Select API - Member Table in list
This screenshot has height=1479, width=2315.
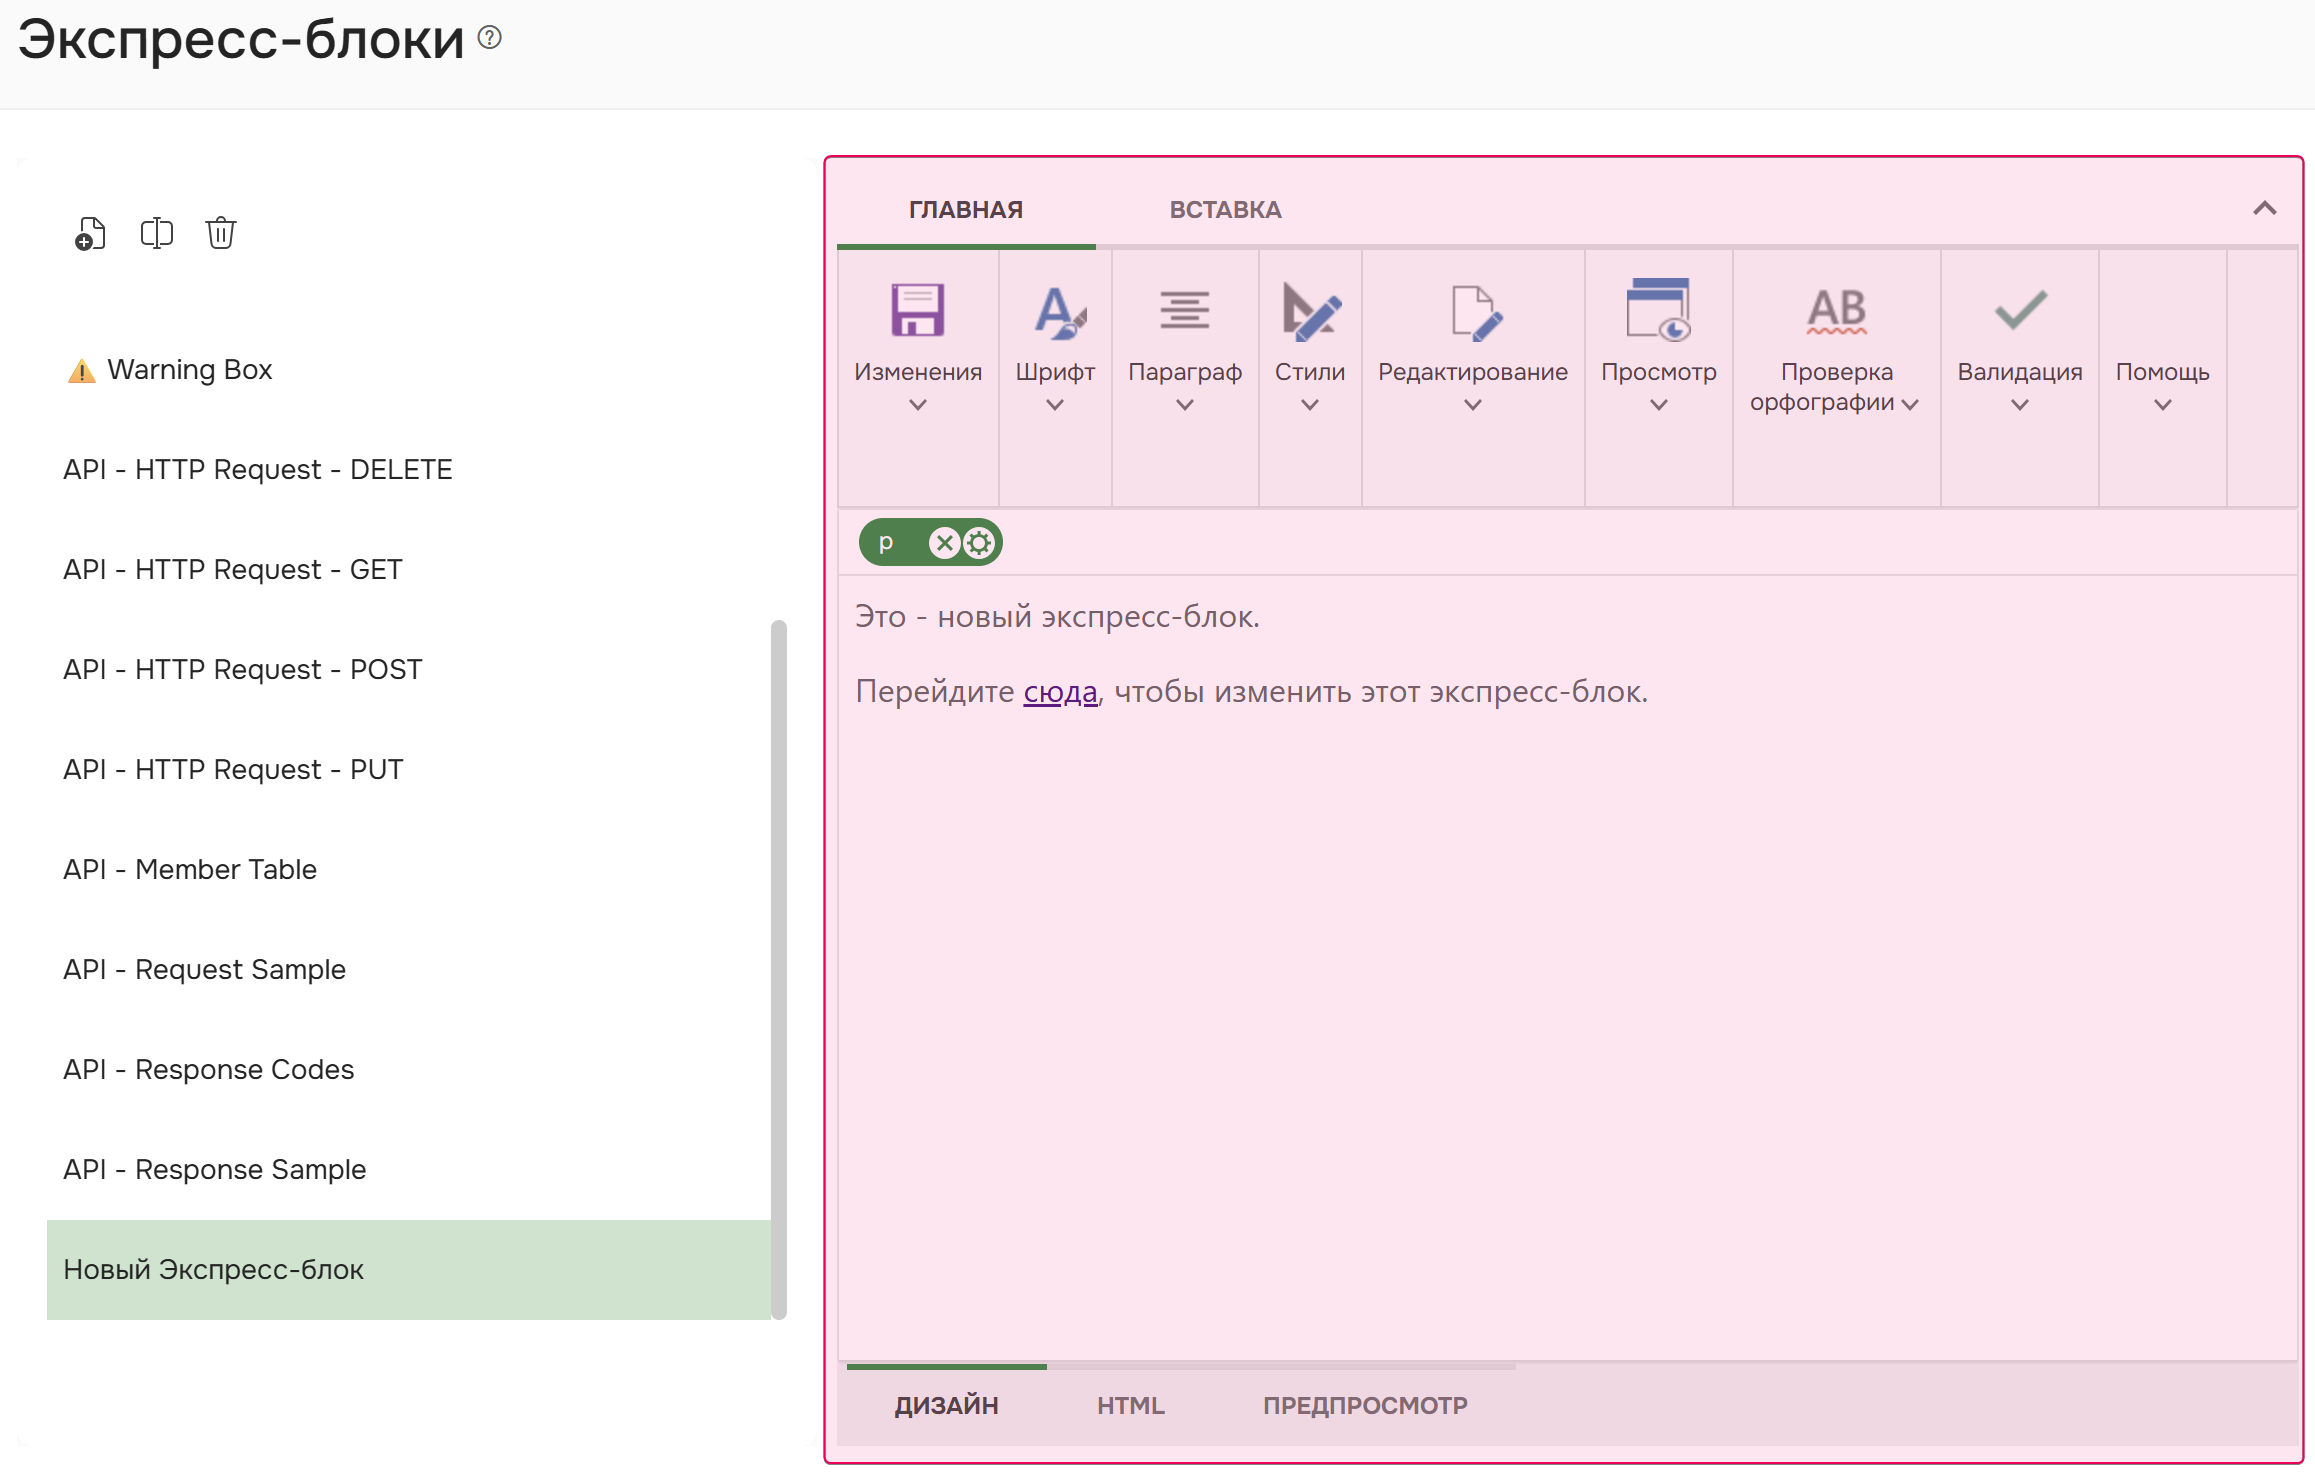click(x=190, y=869)
